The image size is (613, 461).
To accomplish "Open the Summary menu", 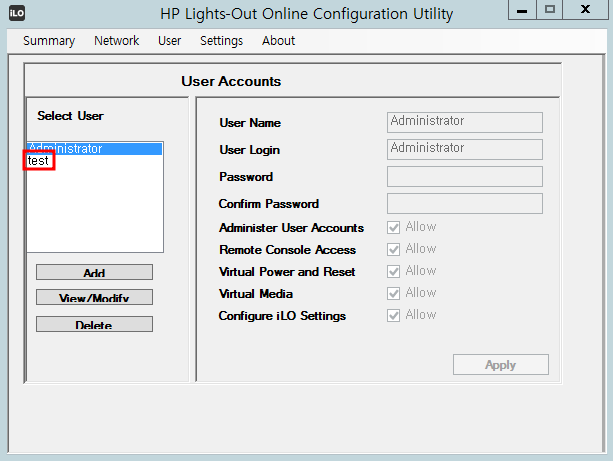I will [x=49, y=41].
